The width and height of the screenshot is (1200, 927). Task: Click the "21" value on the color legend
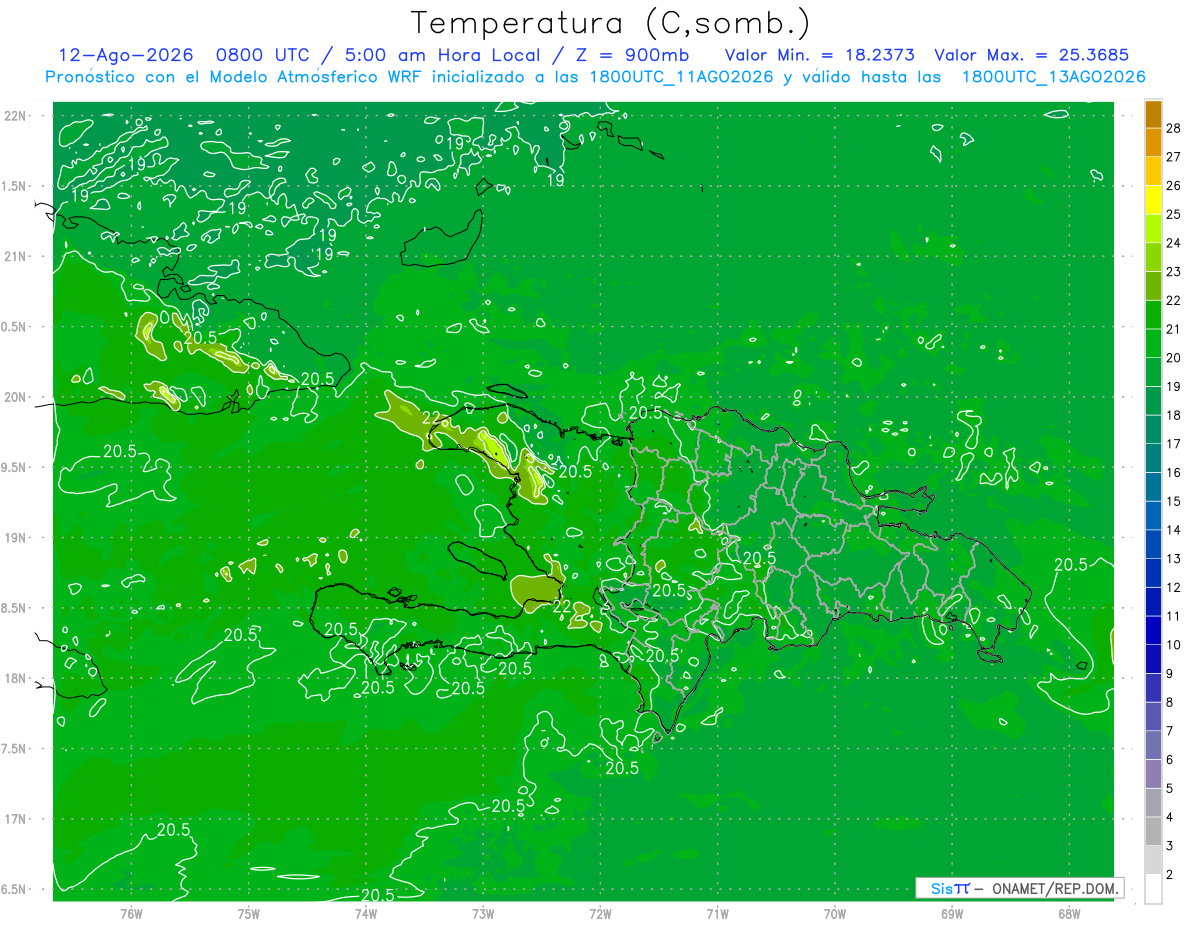pyautogui.click(x=1174, y=329)
